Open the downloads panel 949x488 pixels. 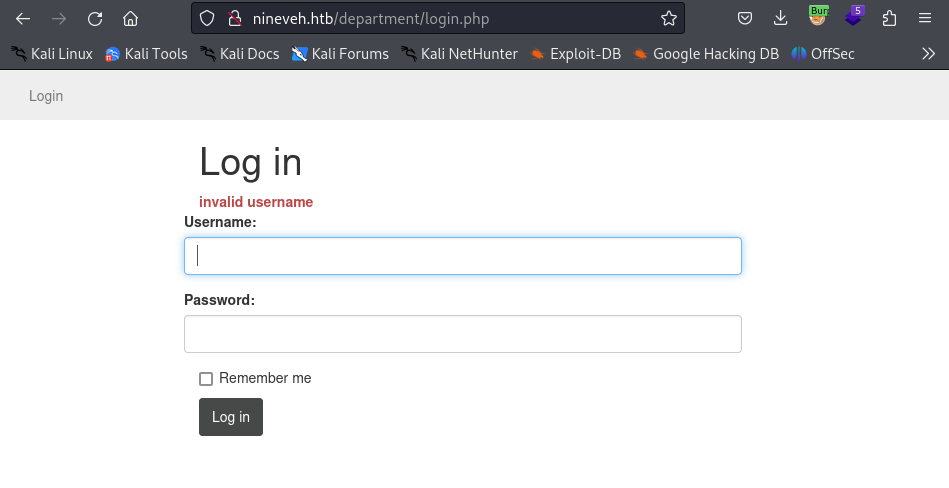781,18
